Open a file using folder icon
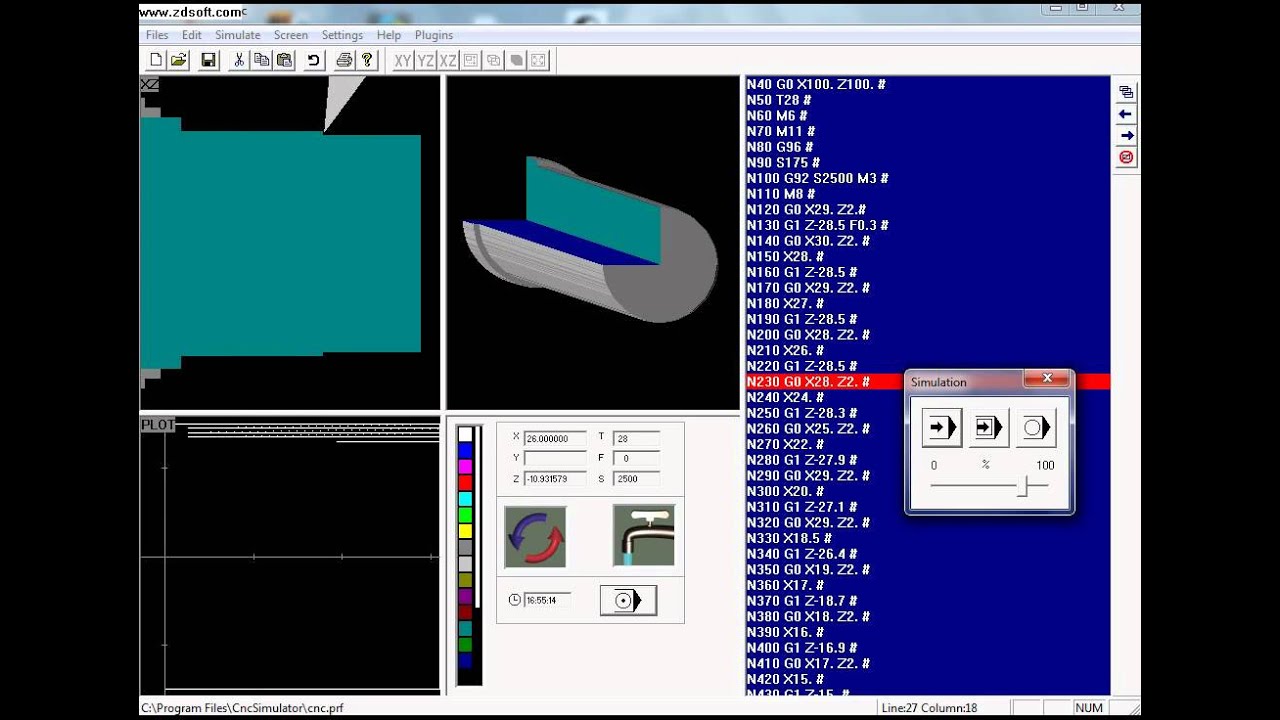The height and width of the screenshot is (720, 1280). [x=179, y=60]
